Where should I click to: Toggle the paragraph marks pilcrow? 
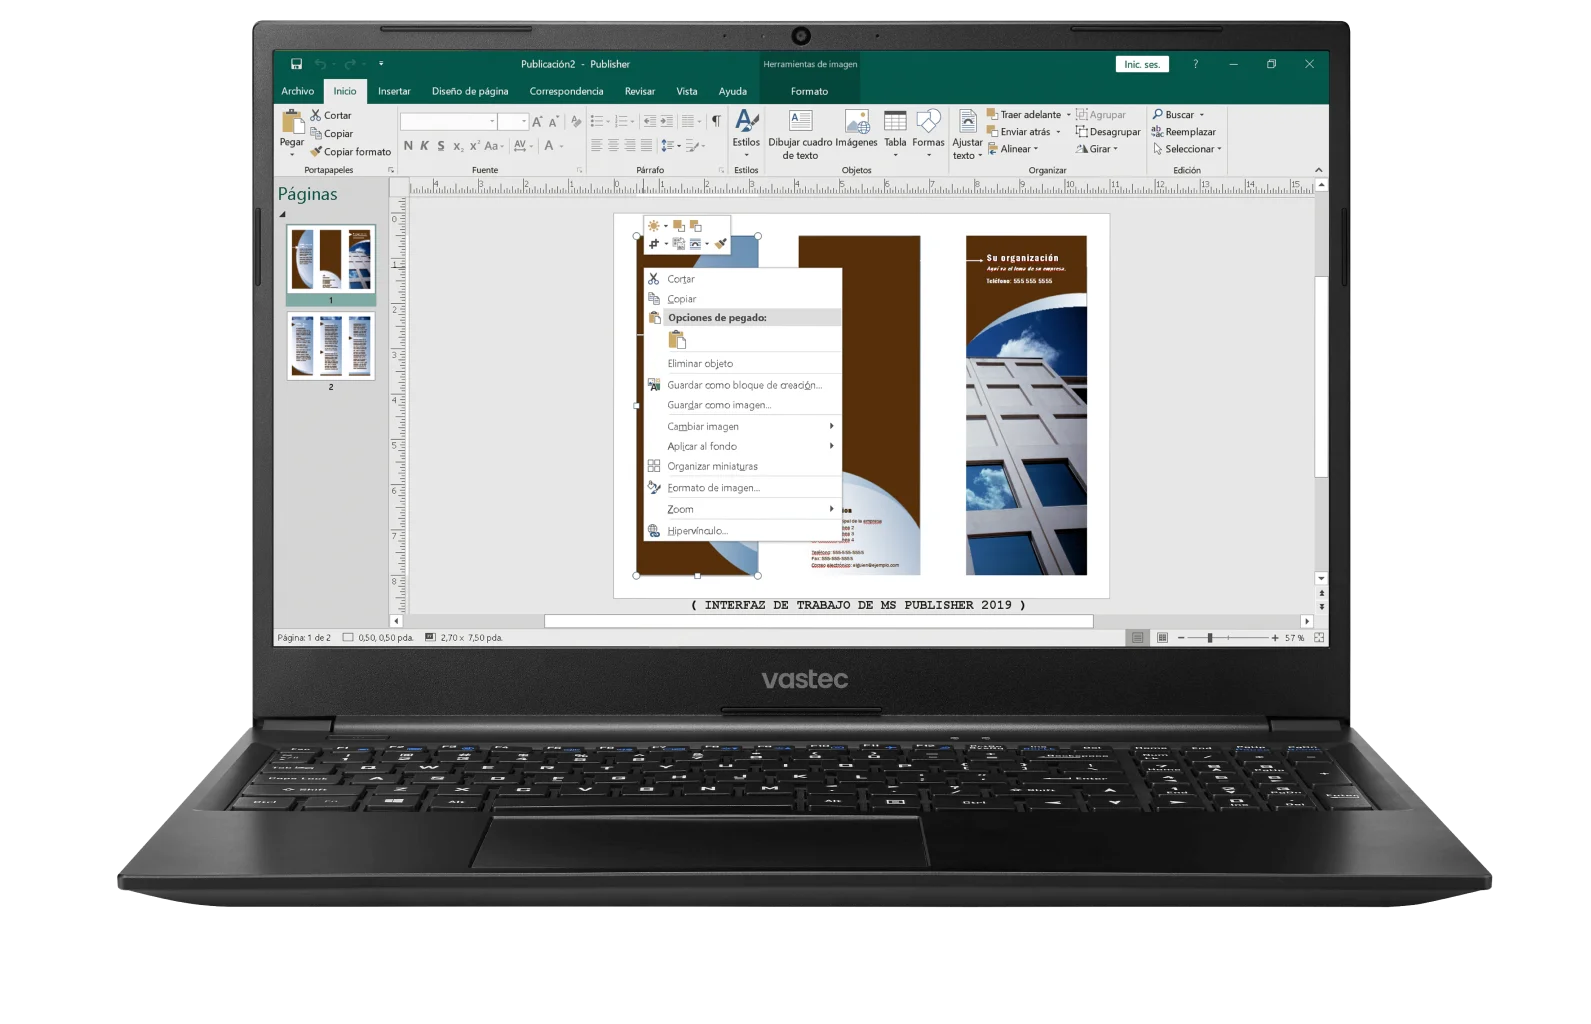(x=716, y=122)
